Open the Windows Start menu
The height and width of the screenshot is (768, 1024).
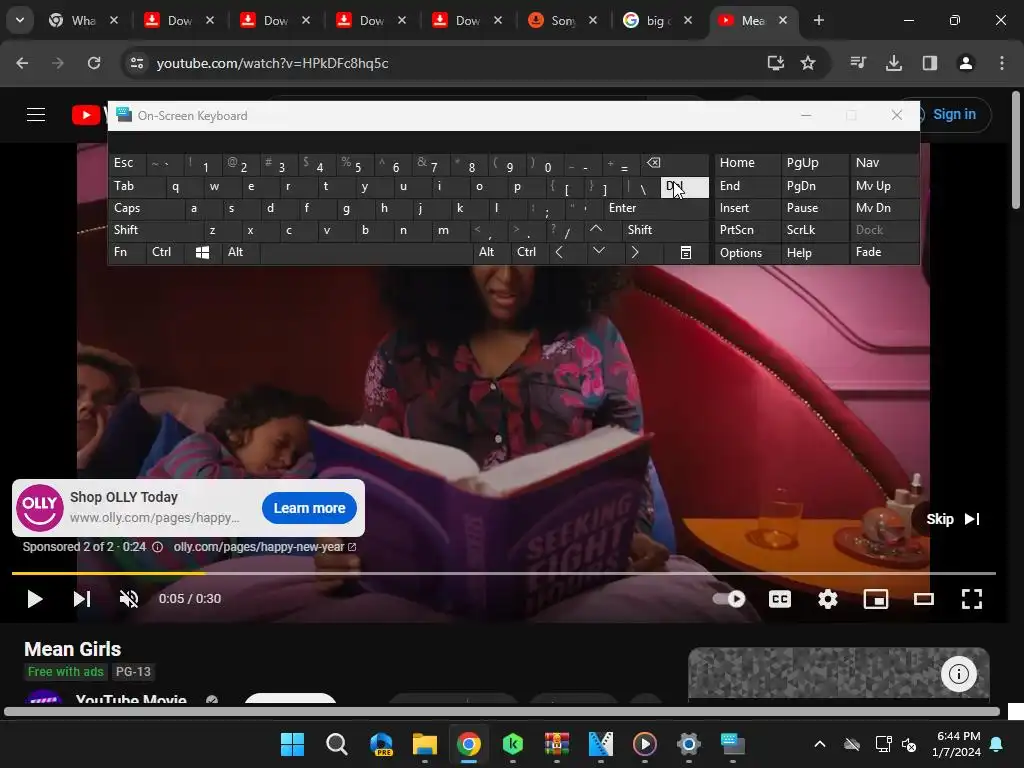(292, 744)
